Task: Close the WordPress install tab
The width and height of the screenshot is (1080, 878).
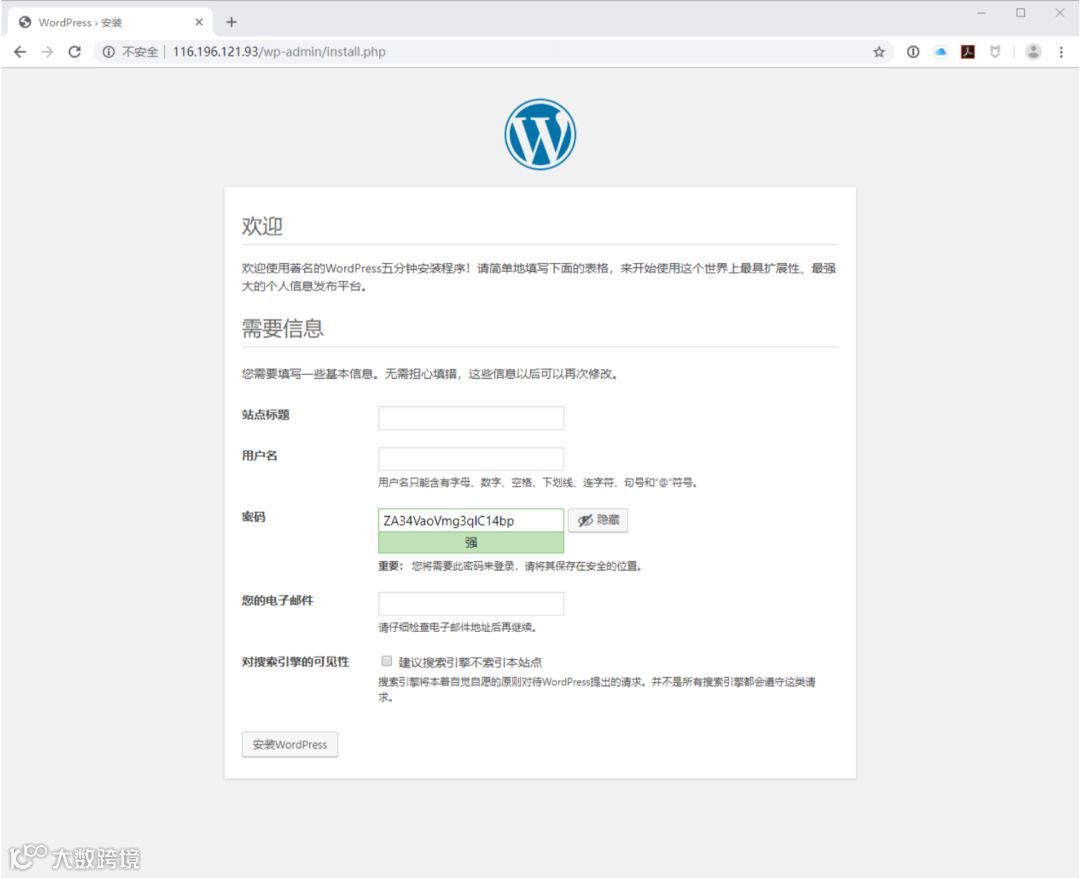Action: pyautogui.click(x=198, y=22)
